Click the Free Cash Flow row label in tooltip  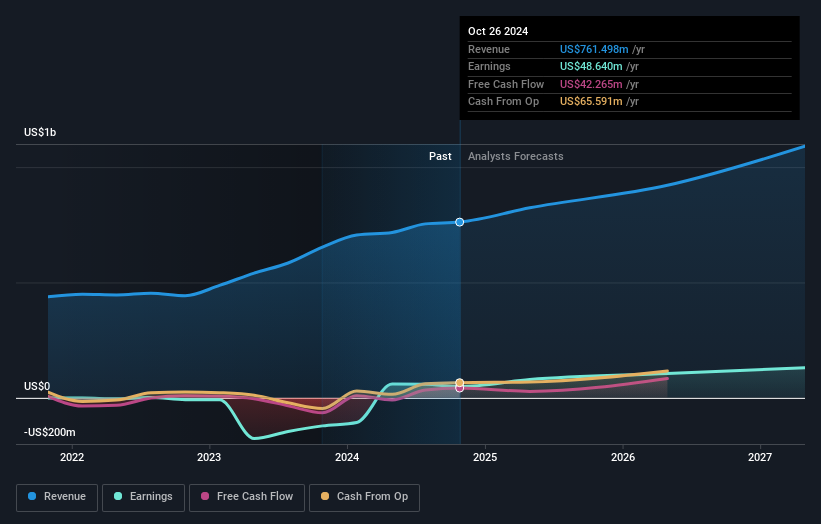tap(506, 84)
